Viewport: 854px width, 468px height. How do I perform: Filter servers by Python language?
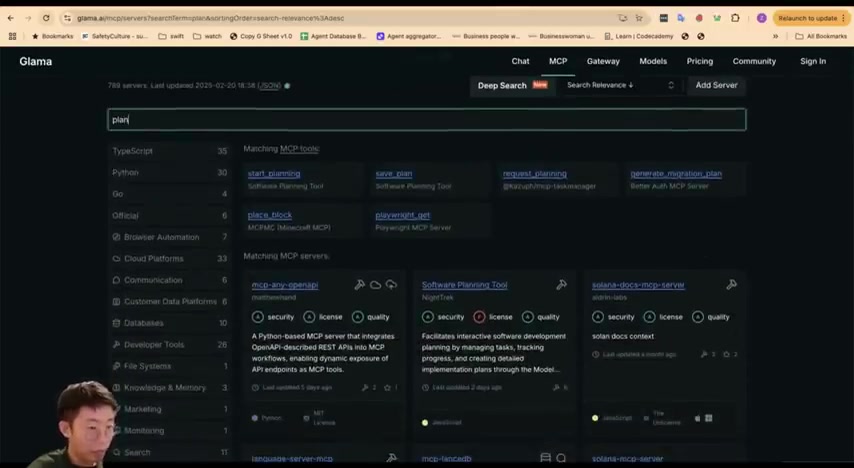coord(169,172)
